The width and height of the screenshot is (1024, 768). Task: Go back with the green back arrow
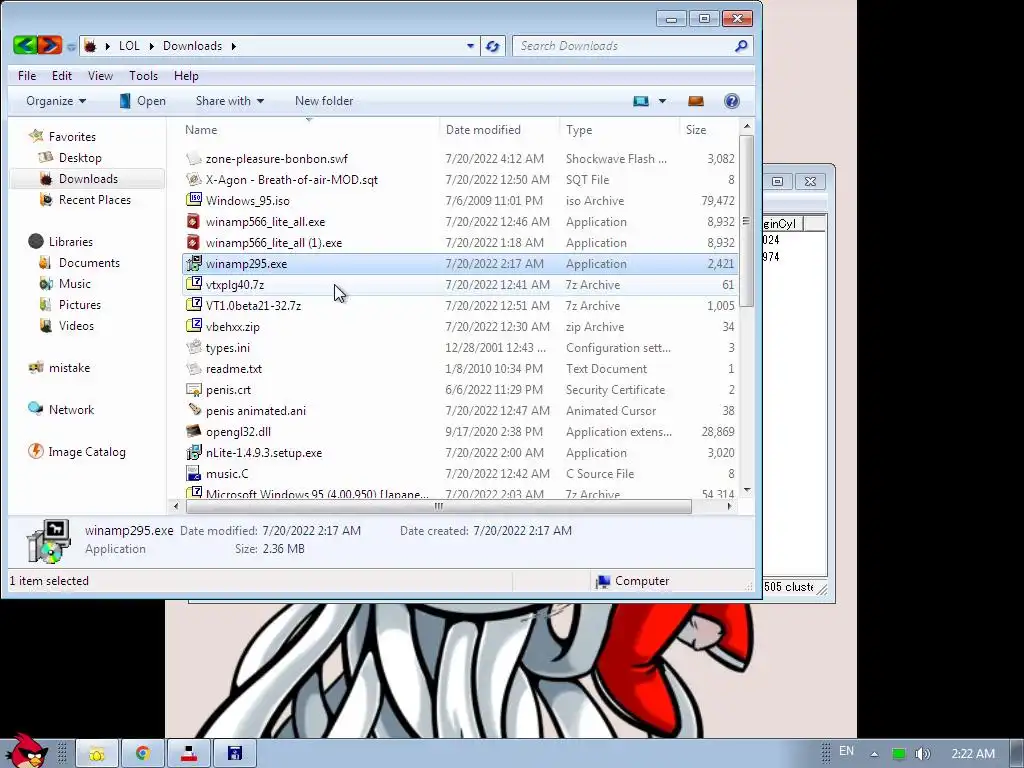pyautogui.click(x=25, y=45)
